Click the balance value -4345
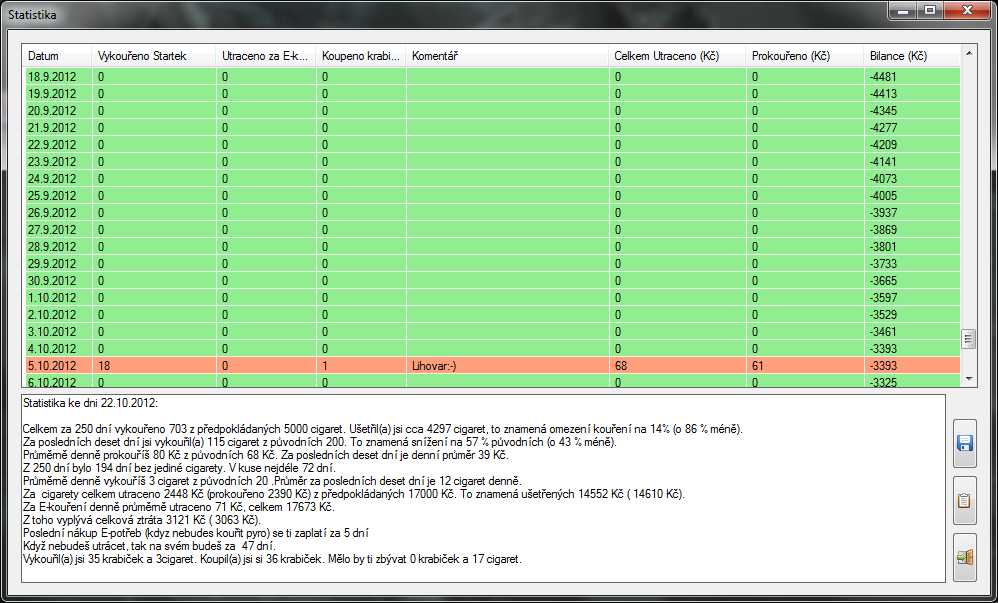The image size is (998, 603). [883, 111]
